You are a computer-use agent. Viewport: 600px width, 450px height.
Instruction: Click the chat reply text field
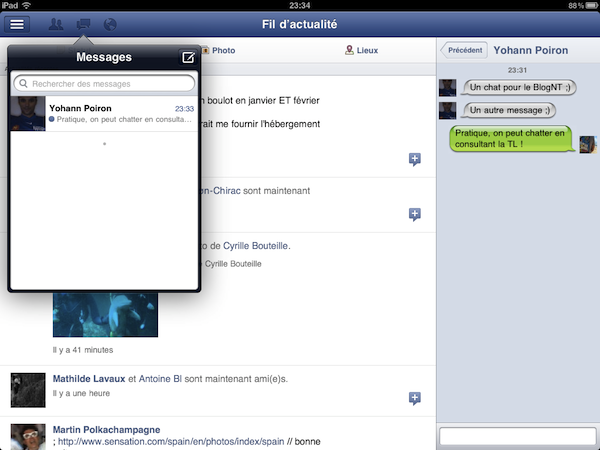[x=517, y=436]
